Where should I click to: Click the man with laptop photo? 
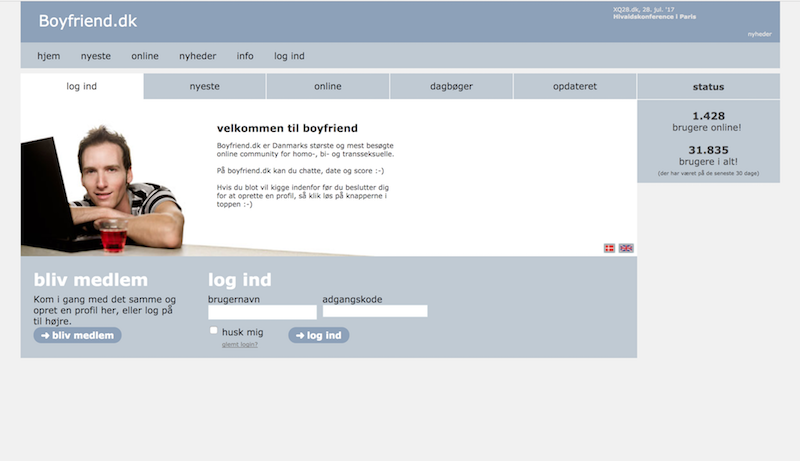103,189
